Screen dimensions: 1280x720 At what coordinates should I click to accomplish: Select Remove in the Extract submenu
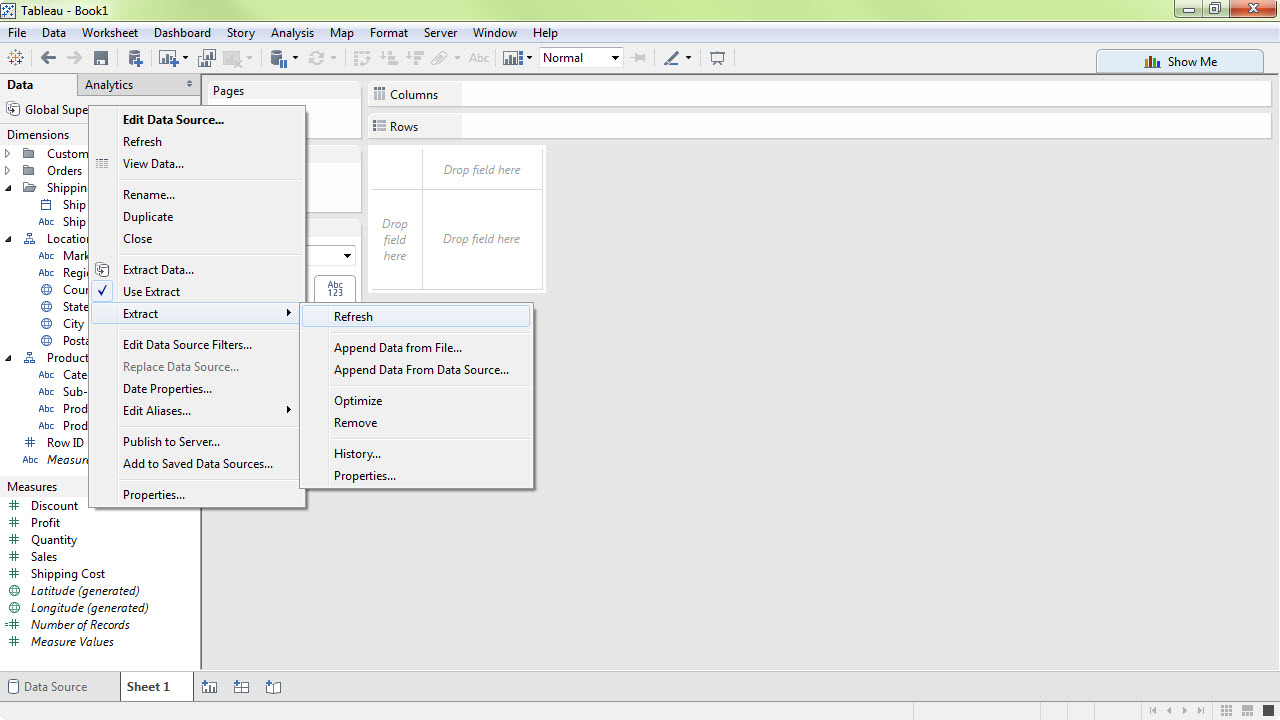pyautogui.click(x=417, y=423)
